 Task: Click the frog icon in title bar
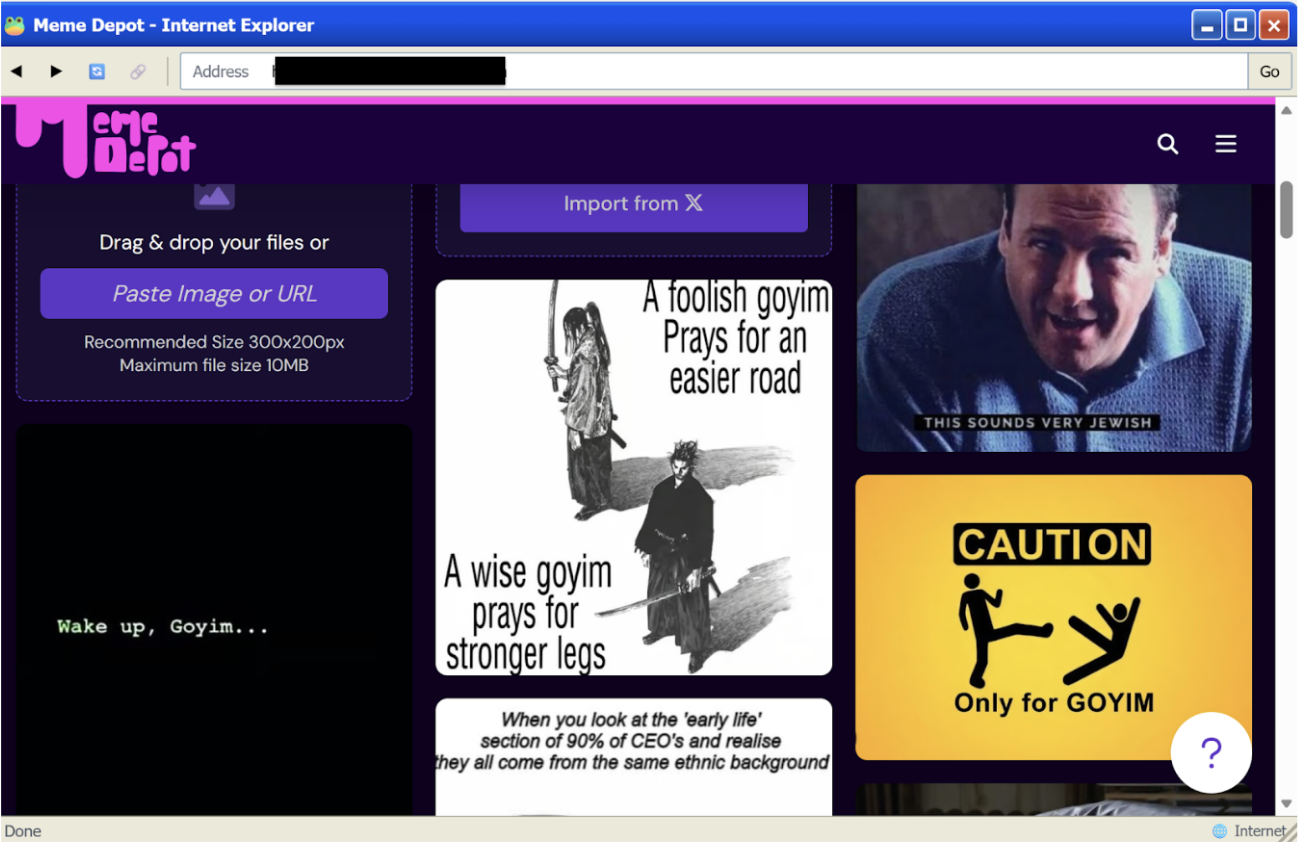point(15,25)
